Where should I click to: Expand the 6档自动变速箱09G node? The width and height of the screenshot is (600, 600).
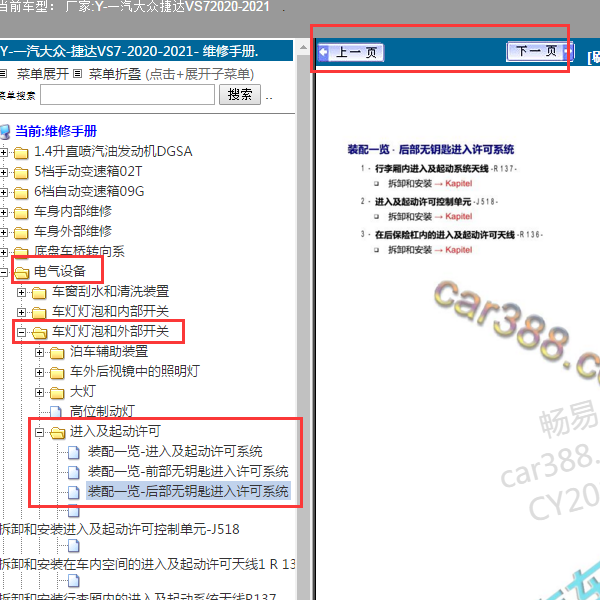click(x=4, y=192)
